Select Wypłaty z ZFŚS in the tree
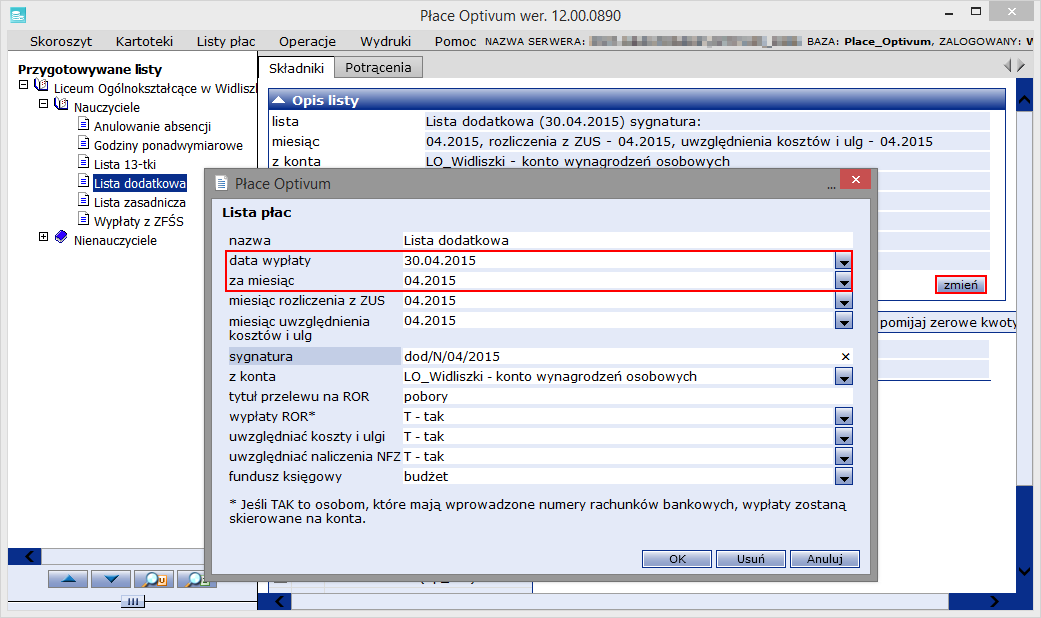 click(x=139, y=221)
